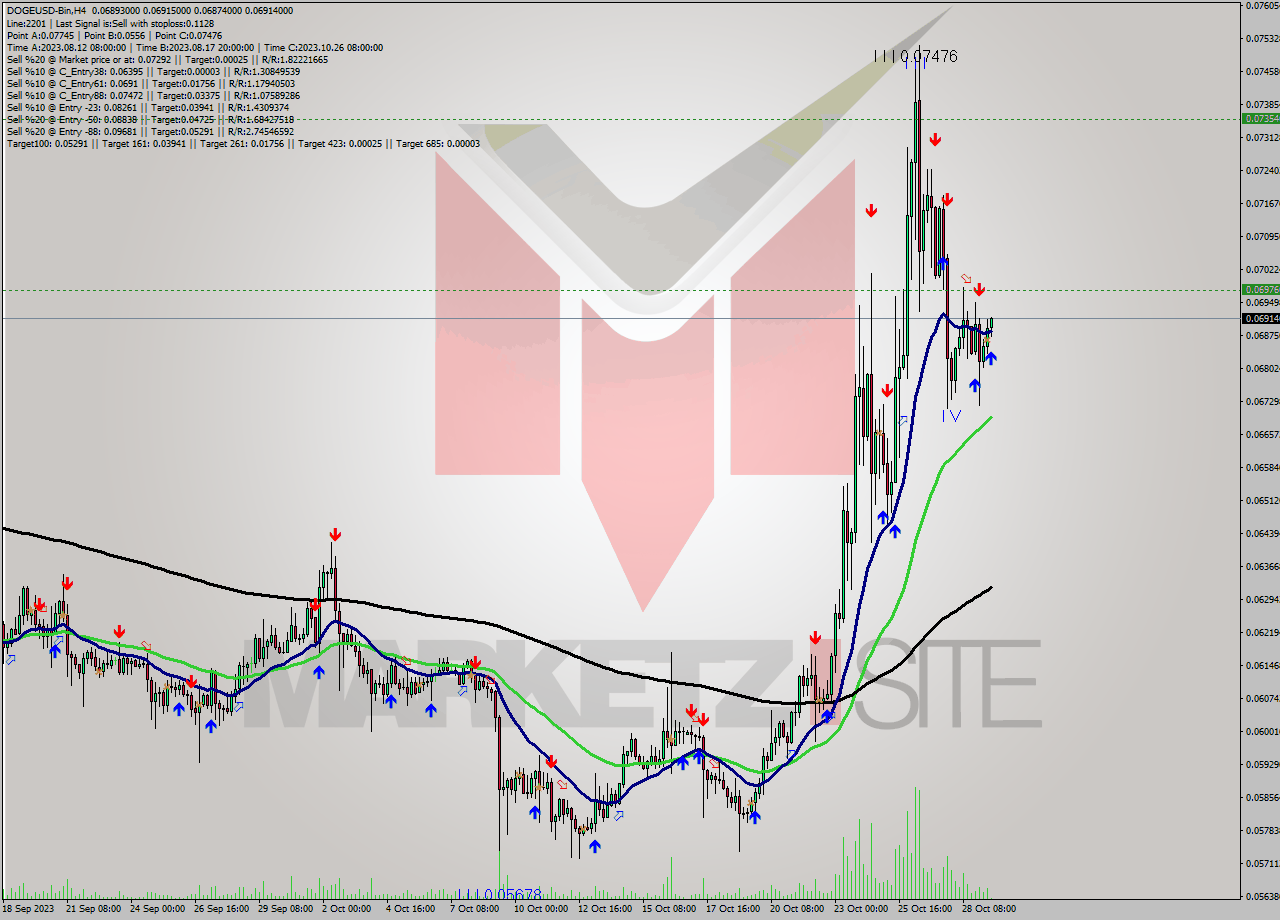The image size is (1280, 920).
Task: Click the 0.07095 price axis label
Action: click(1262, 236)
